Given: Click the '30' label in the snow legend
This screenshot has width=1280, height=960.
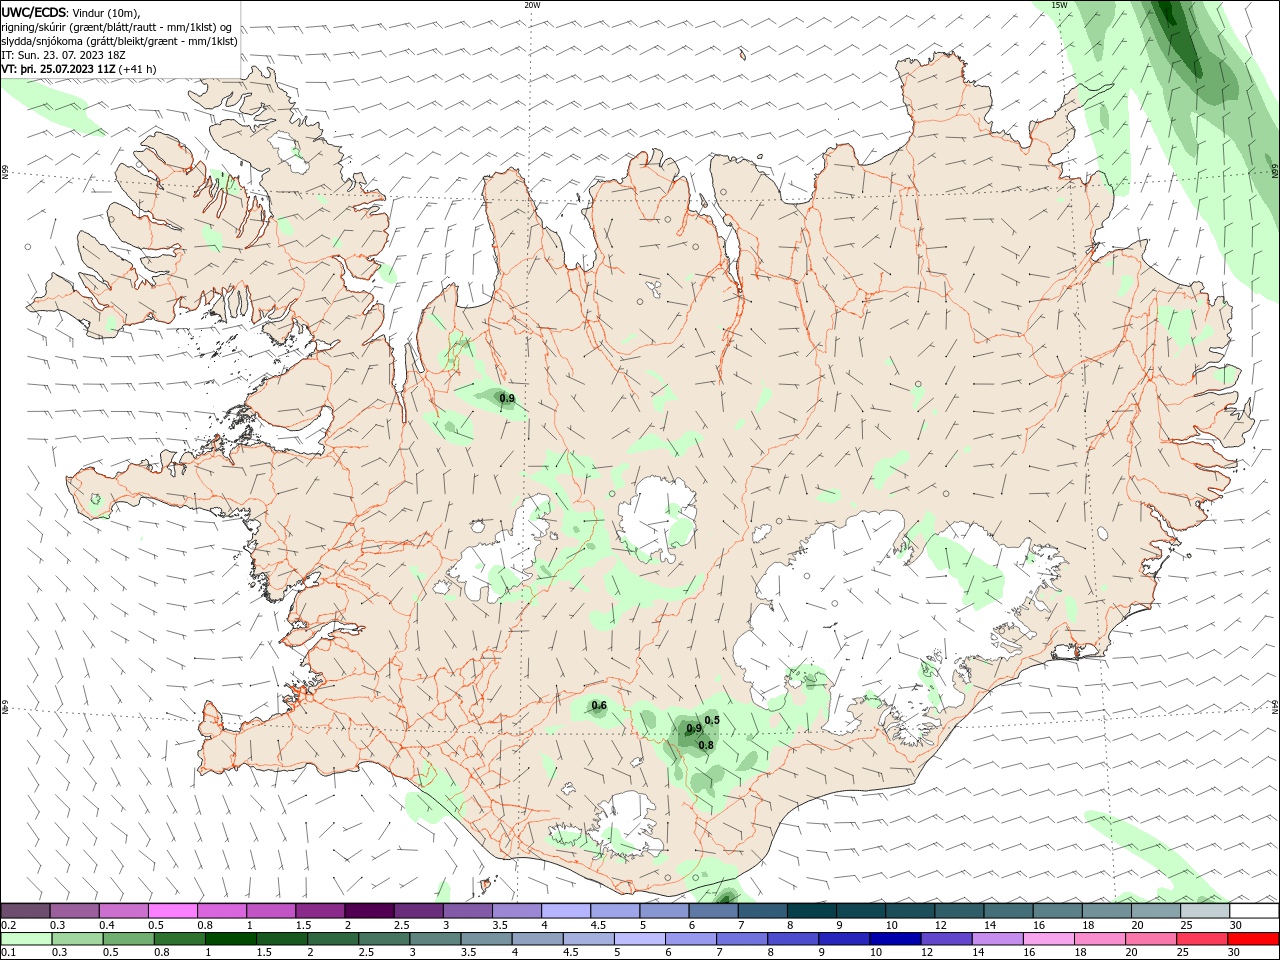Looking at the screenshot, I should pos(1236,925).
